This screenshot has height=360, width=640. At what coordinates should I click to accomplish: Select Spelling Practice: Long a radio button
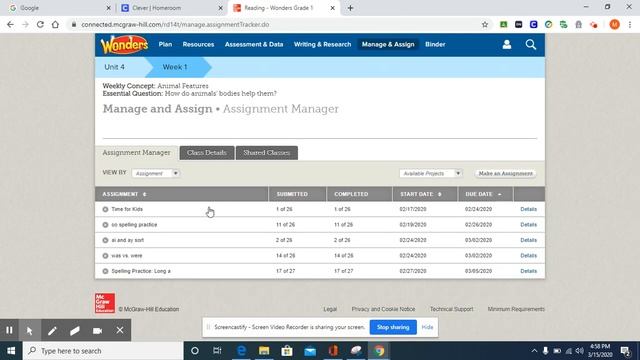(105, 271)
